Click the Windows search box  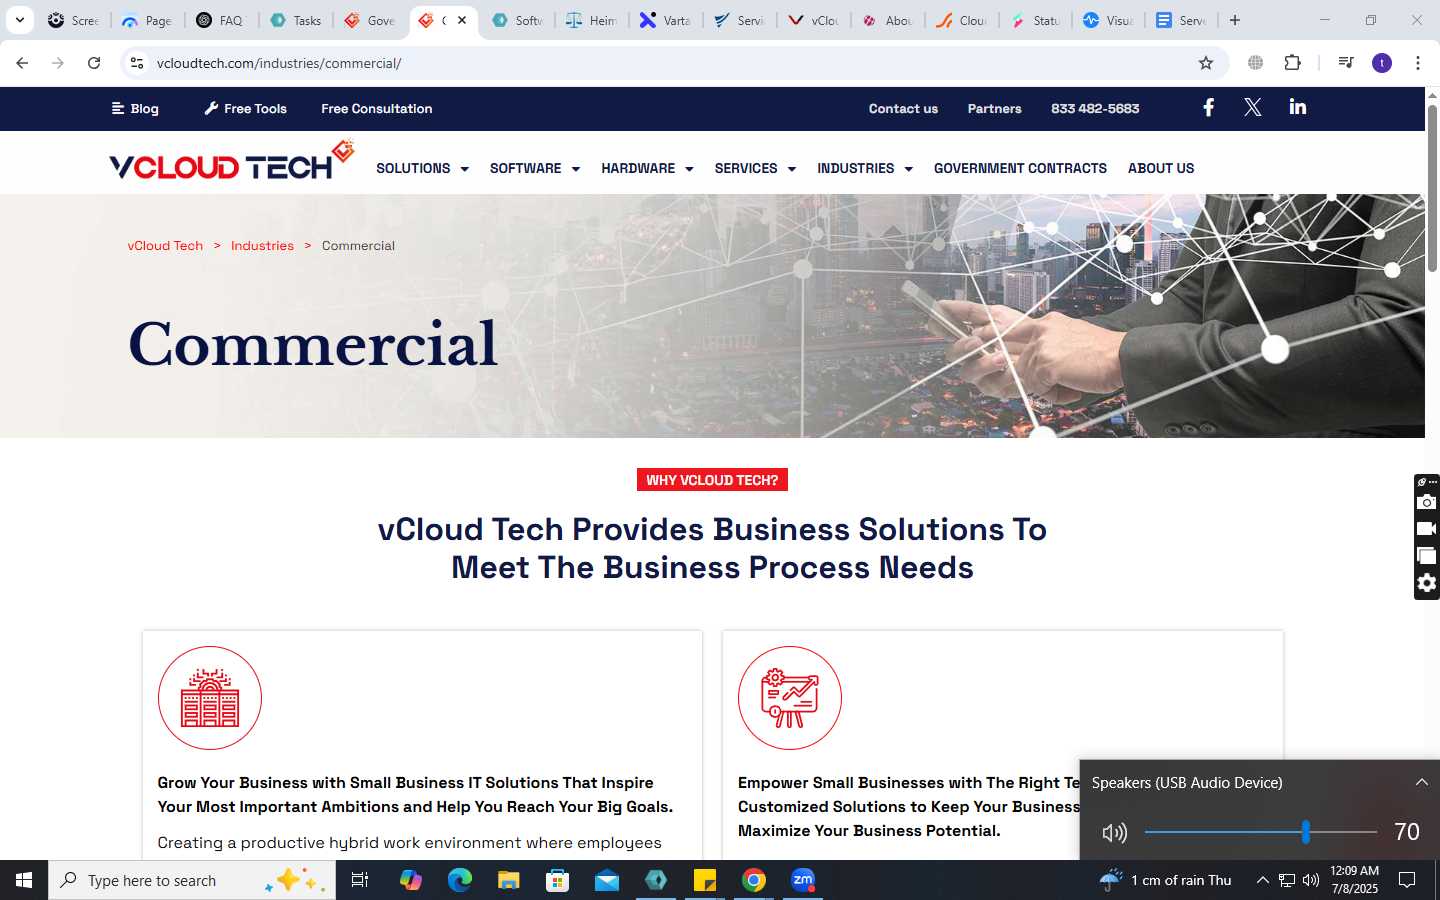point(192,880)
